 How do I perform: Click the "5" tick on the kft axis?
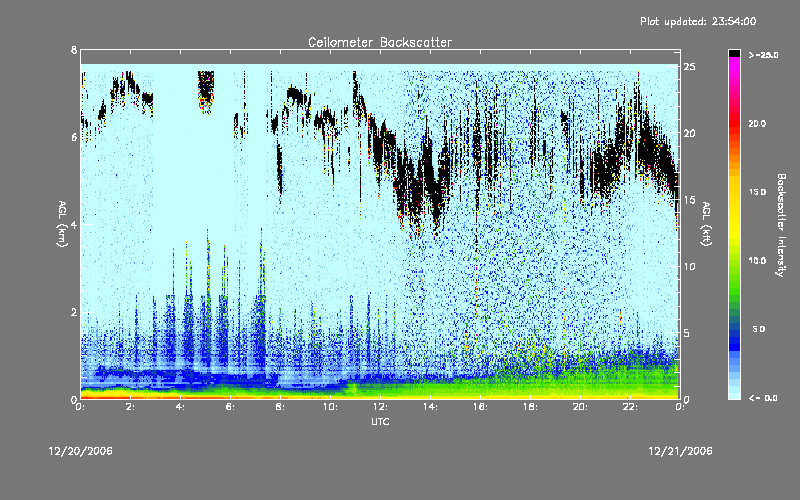[x=687, y=333]
